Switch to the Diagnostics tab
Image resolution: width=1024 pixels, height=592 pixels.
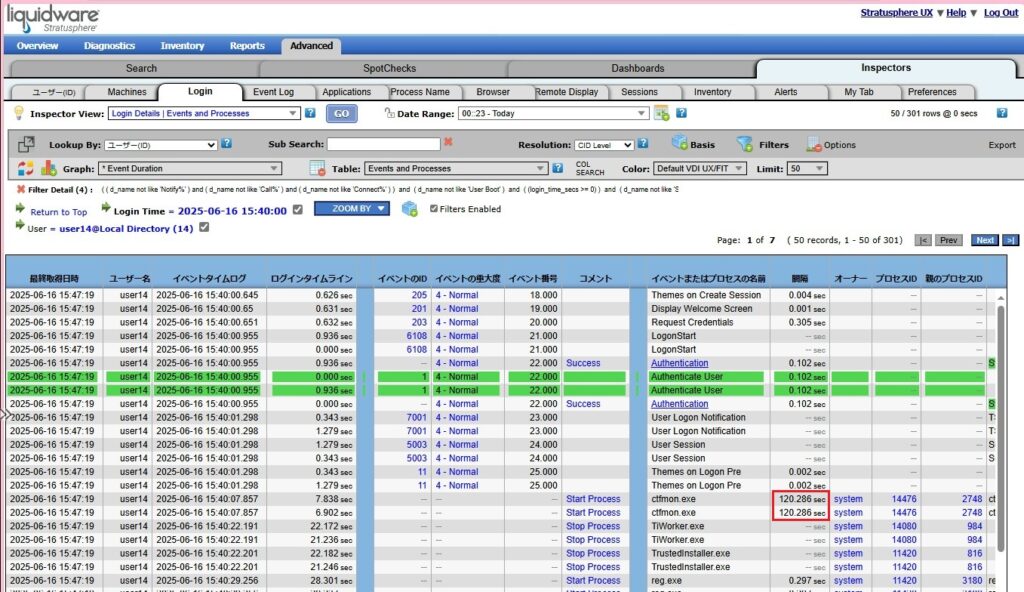pyautogui.click(x=109, y=46)
